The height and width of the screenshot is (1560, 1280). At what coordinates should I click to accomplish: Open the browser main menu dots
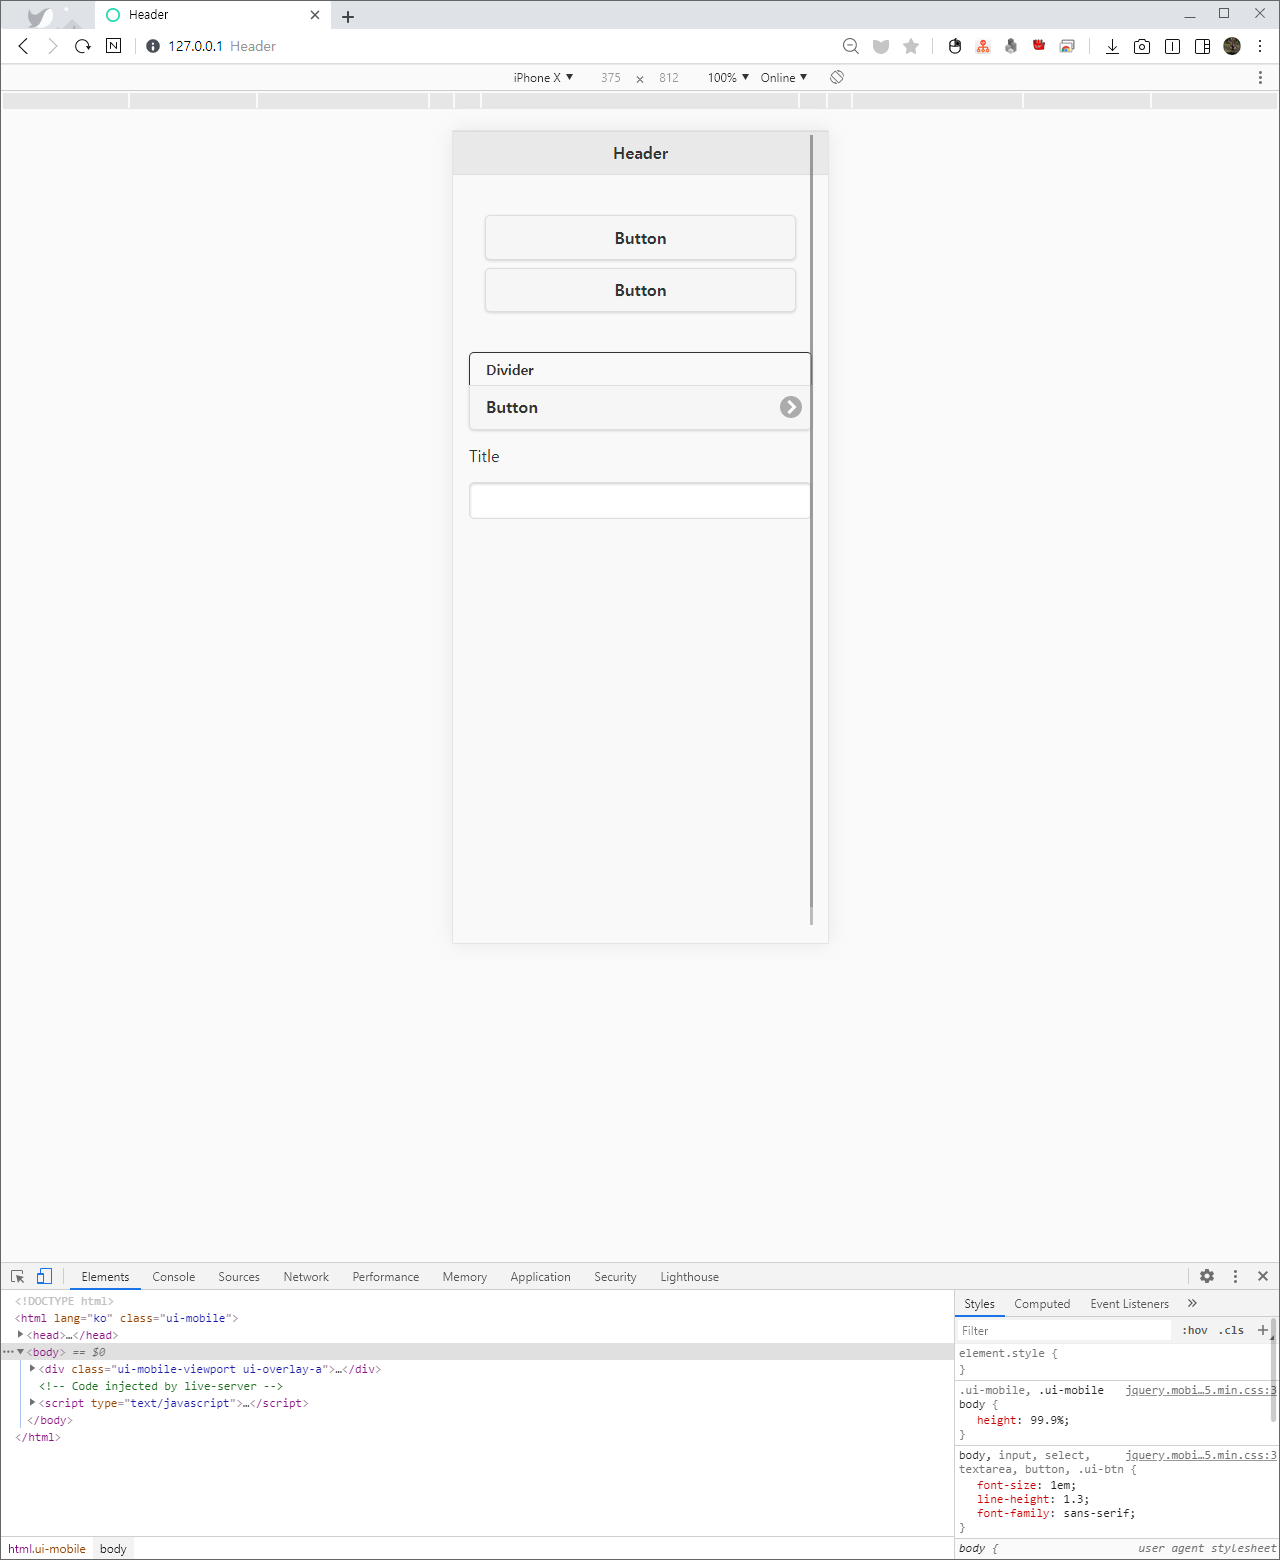click(x=1260, y=46)
